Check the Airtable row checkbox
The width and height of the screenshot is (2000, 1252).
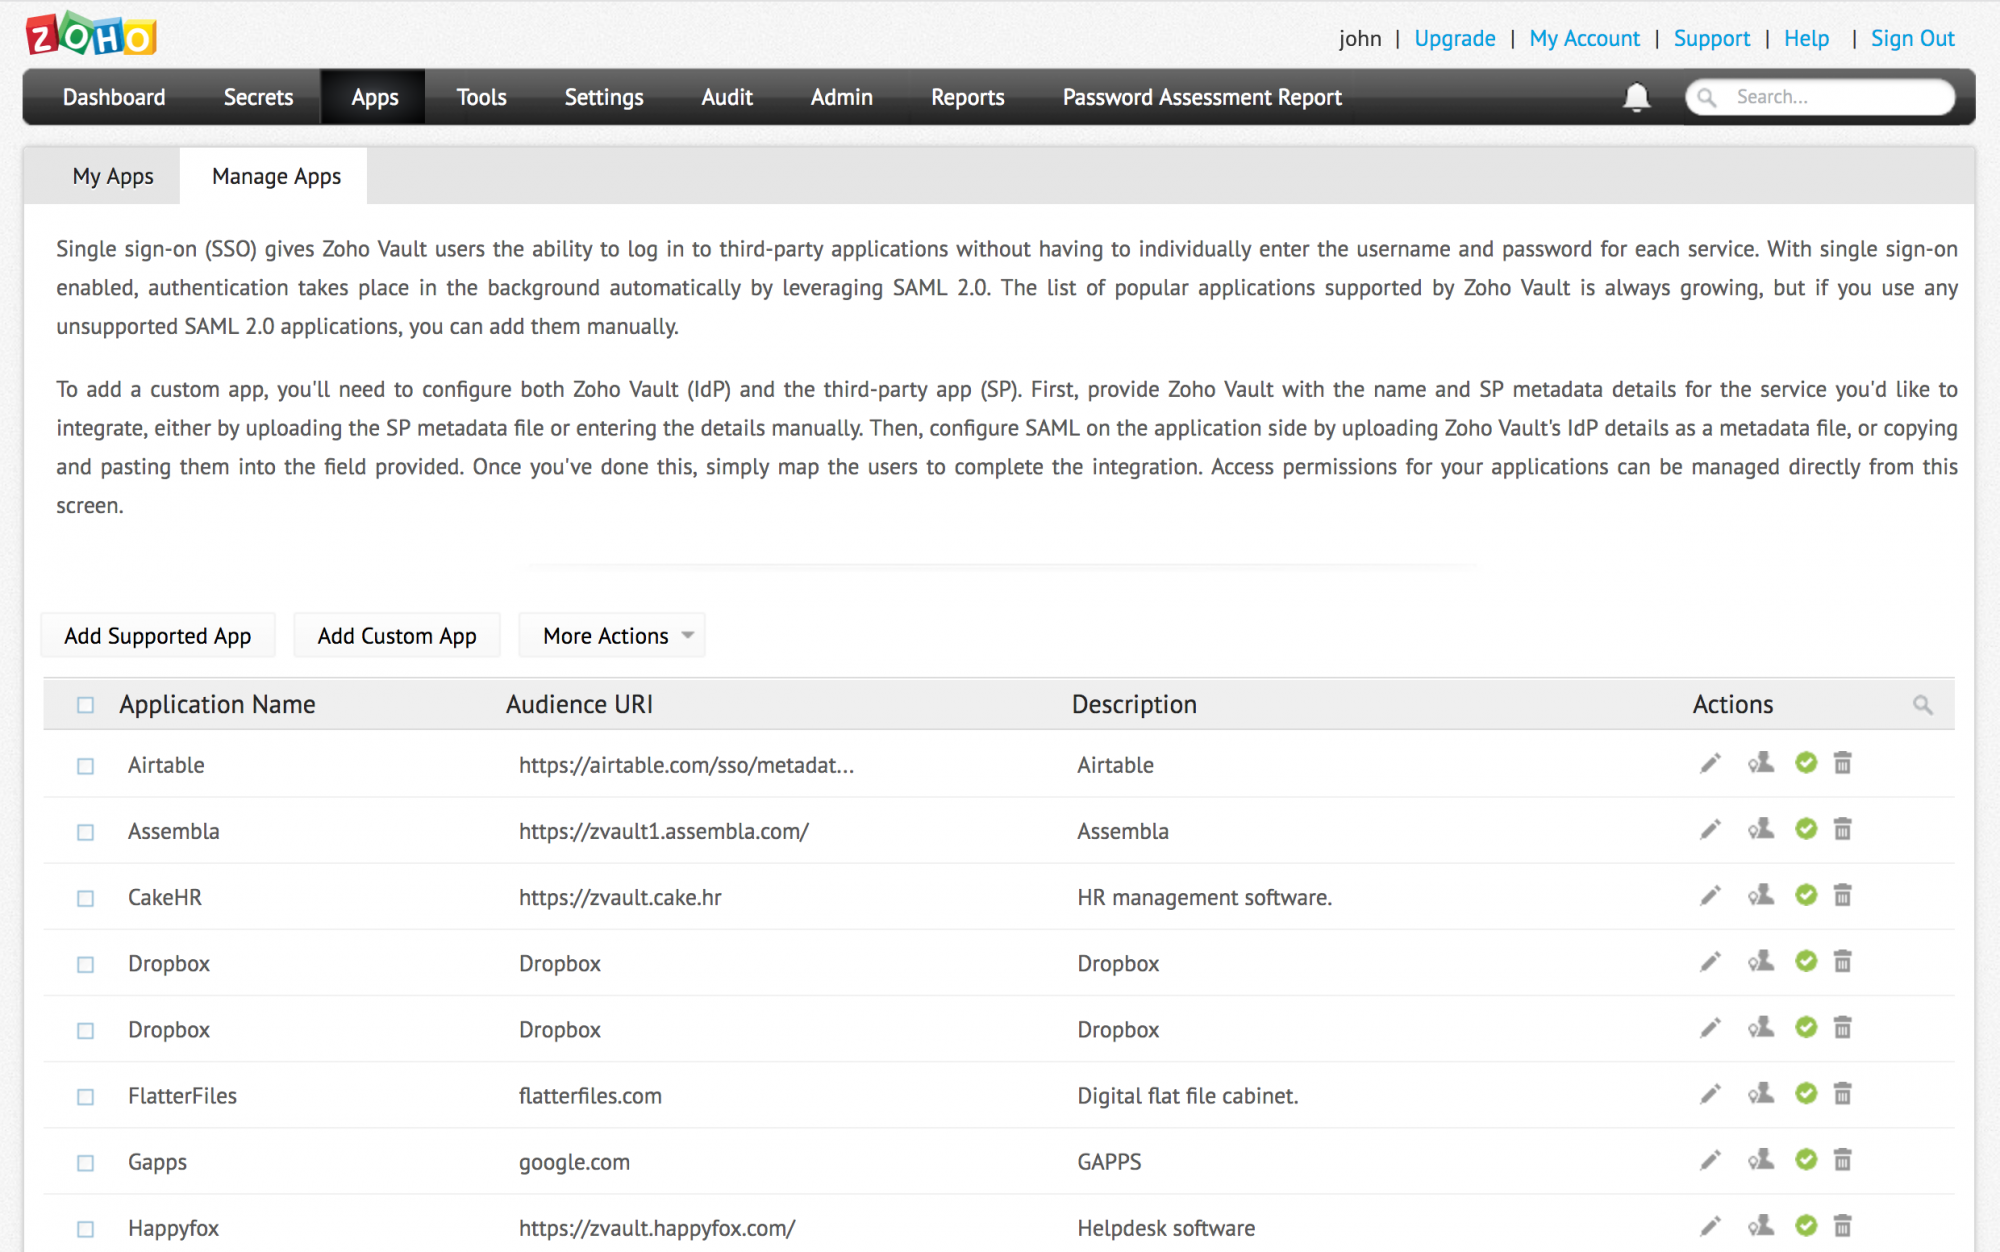[x=86, y=766]
